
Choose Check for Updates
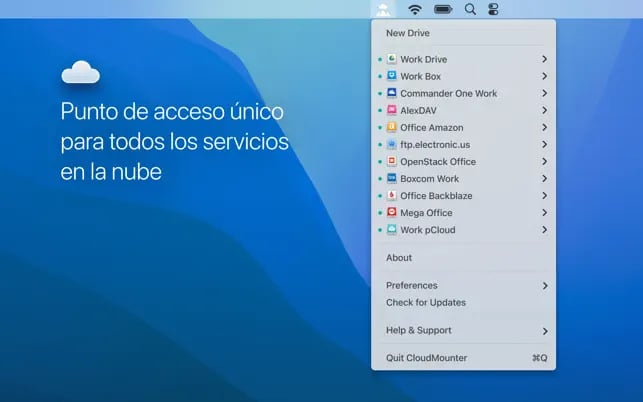click(x=426, y=303)
